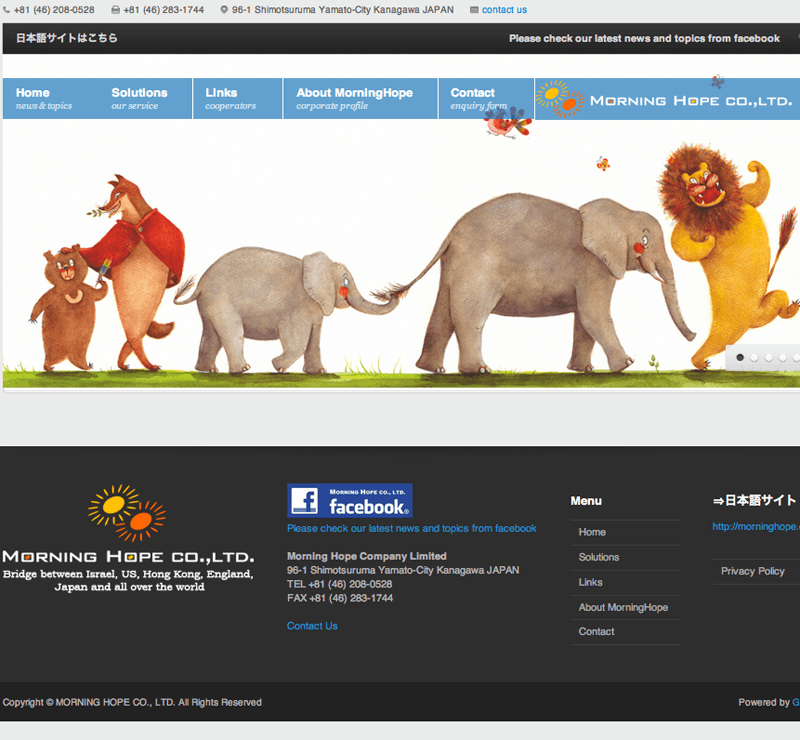Select the first (active) slideshow dot

click(x=740, y=358)
